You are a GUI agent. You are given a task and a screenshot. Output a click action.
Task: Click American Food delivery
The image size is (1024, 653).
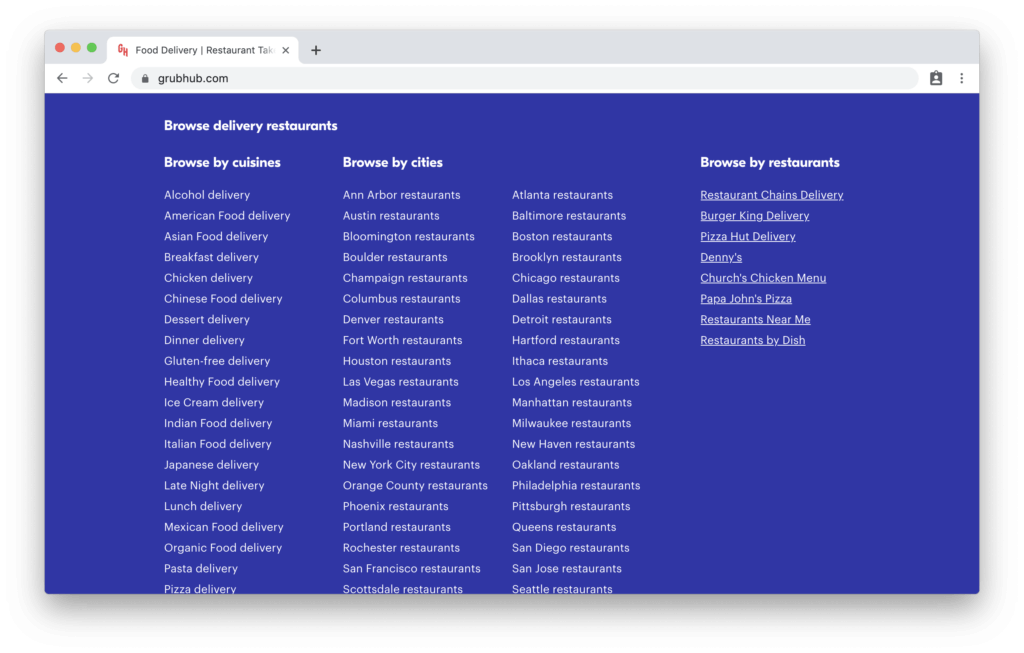point(227,215)
